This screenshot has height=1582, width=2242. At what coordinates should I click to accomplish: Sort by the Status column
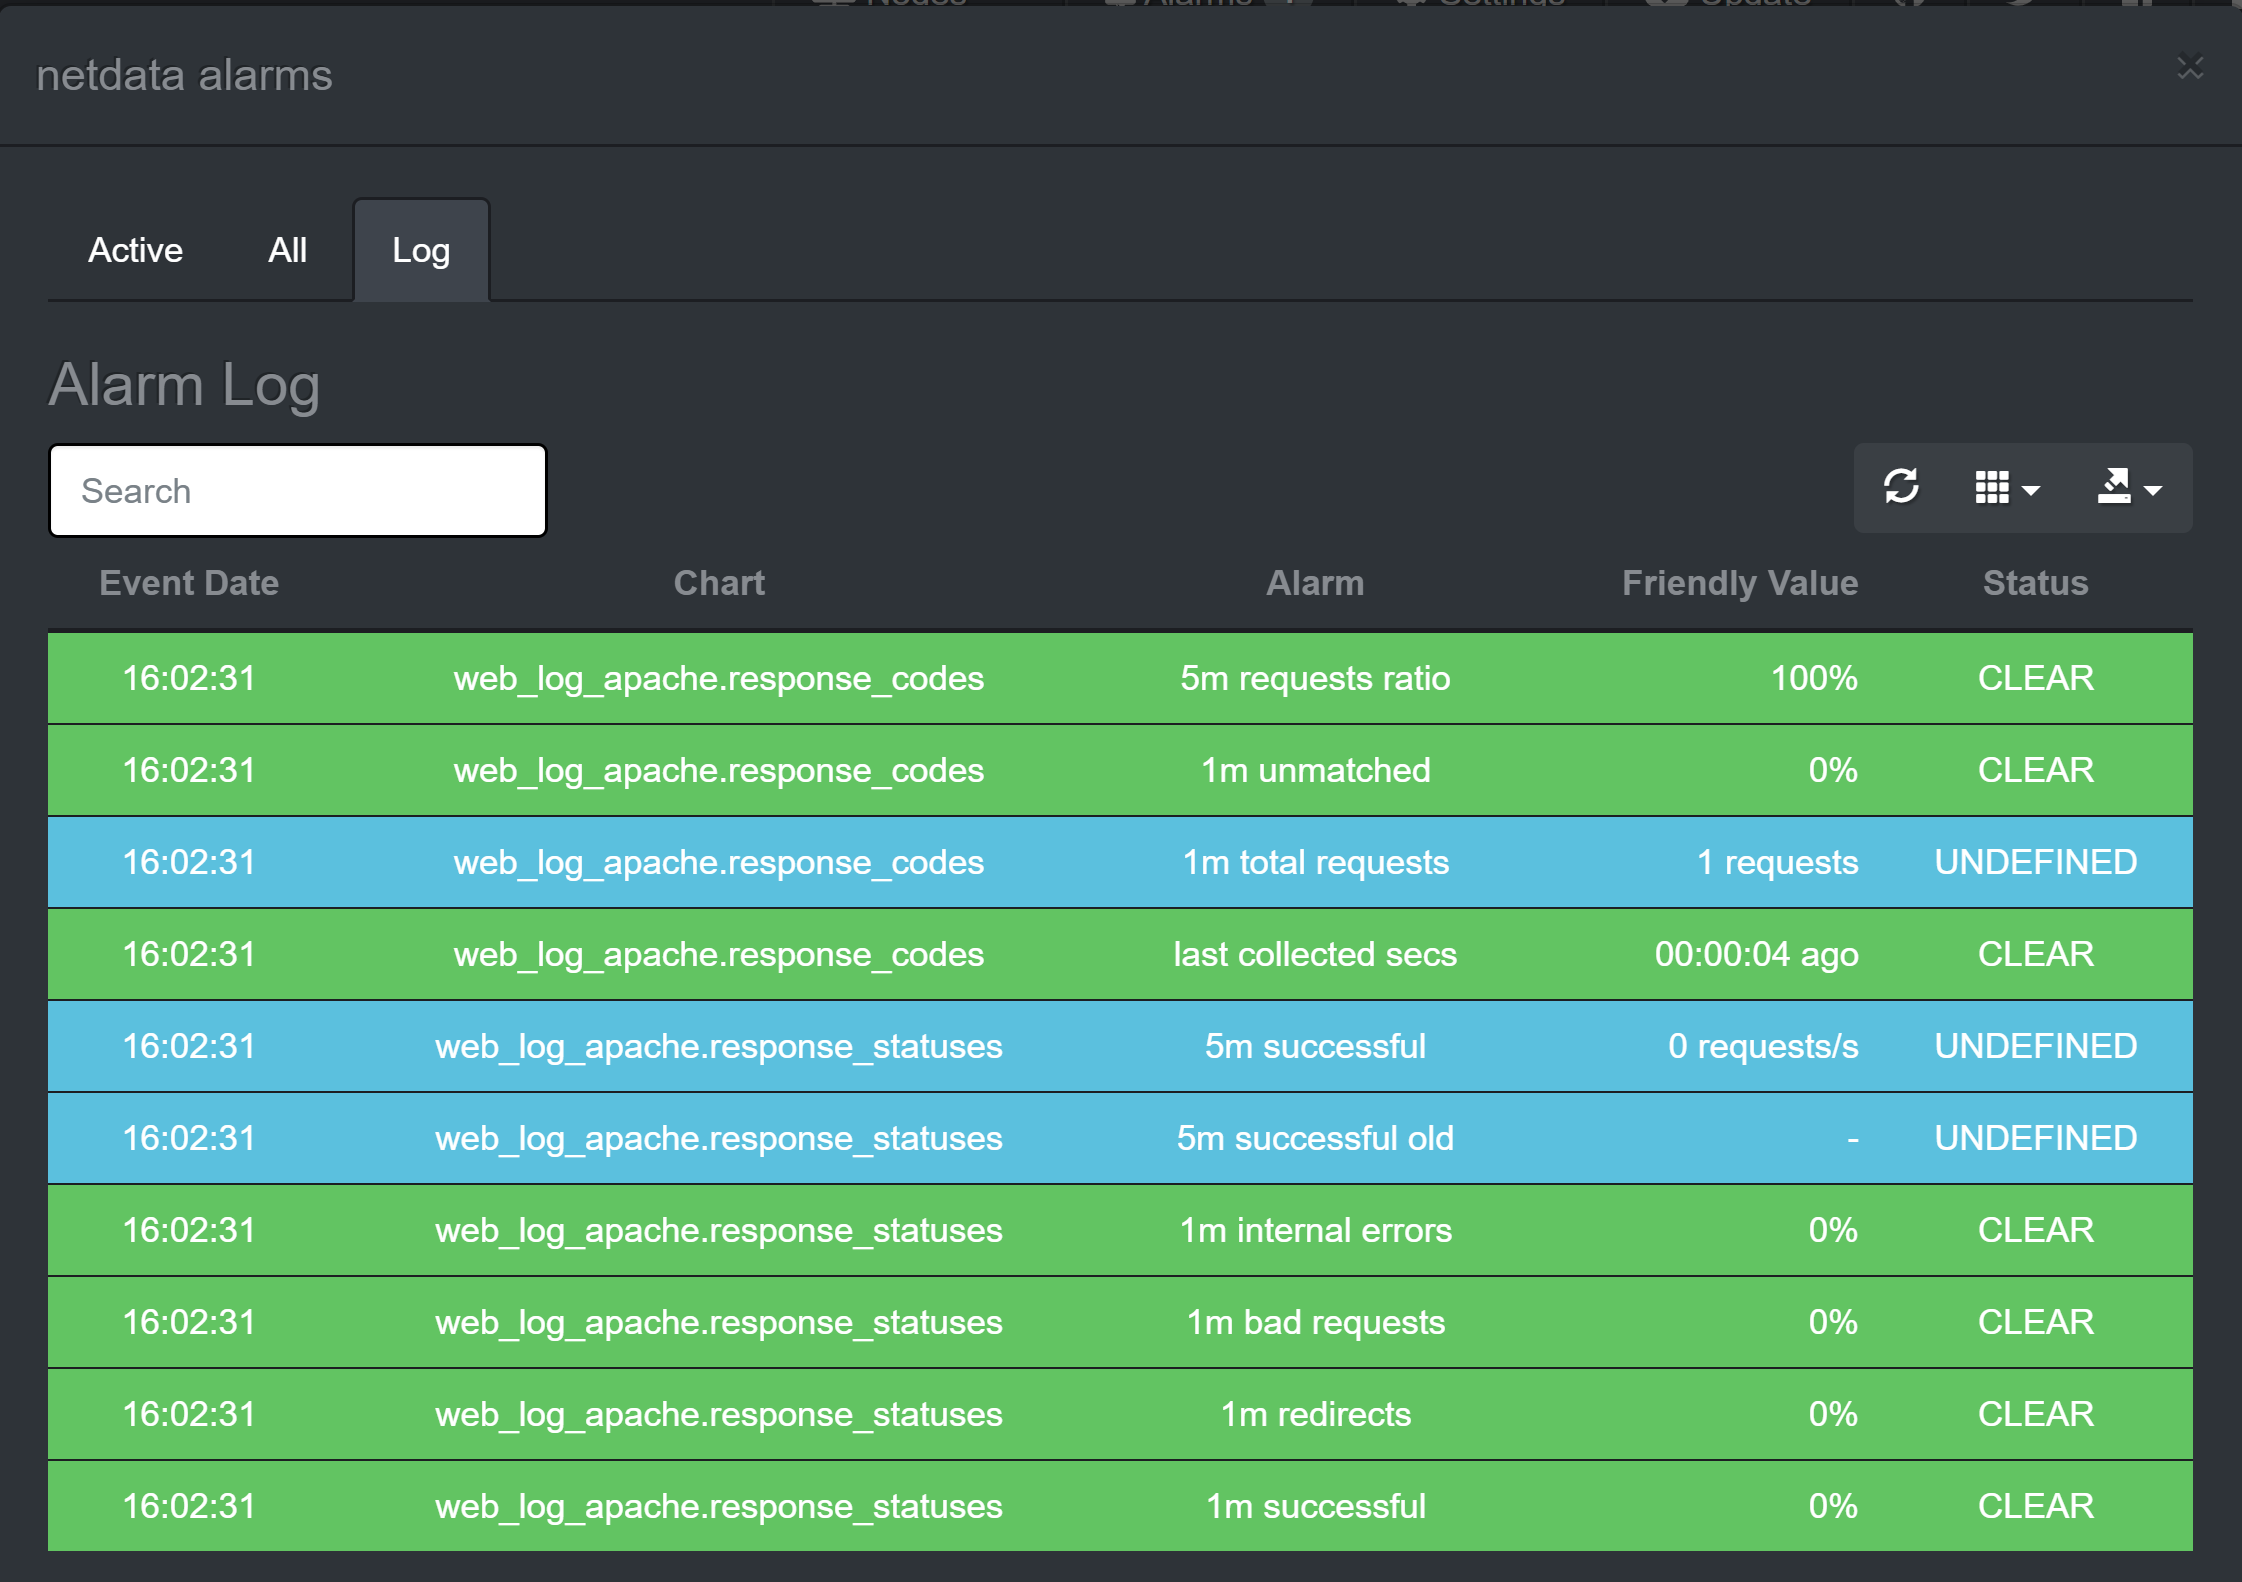tap(2034, 583)
